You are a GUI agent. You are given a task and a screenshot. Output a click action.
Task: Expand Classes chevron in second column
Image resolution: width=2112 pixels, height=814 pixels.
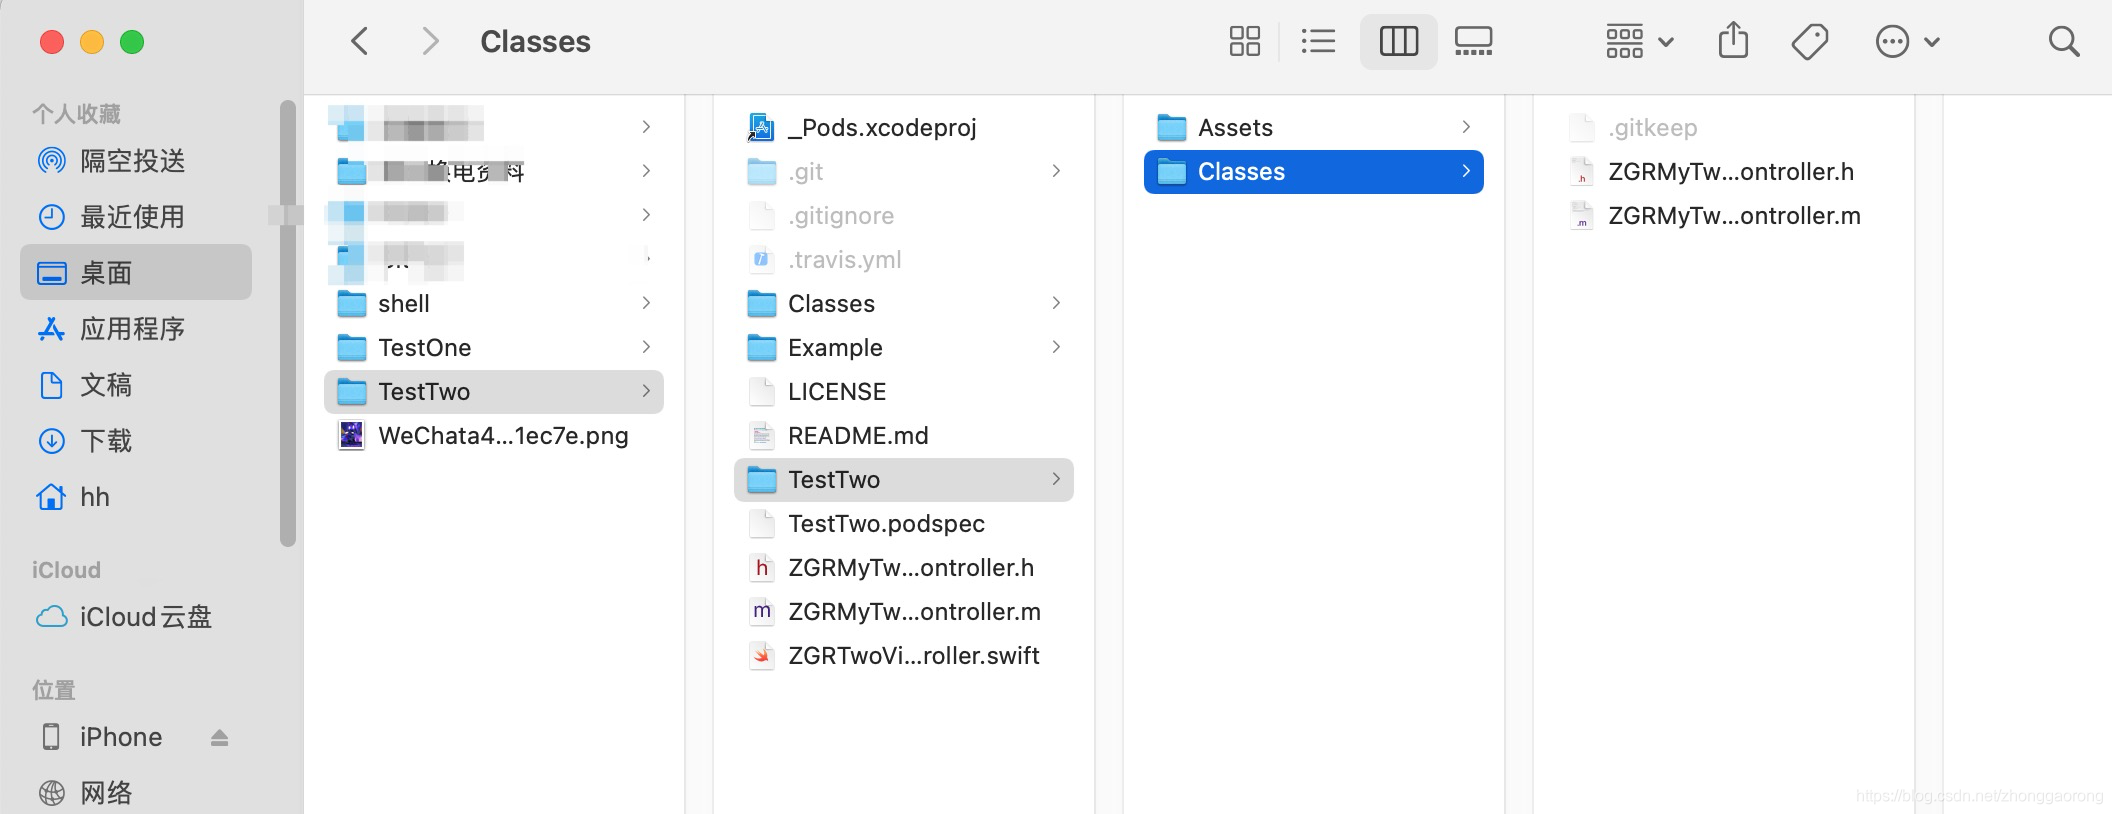pos(1057,303)
